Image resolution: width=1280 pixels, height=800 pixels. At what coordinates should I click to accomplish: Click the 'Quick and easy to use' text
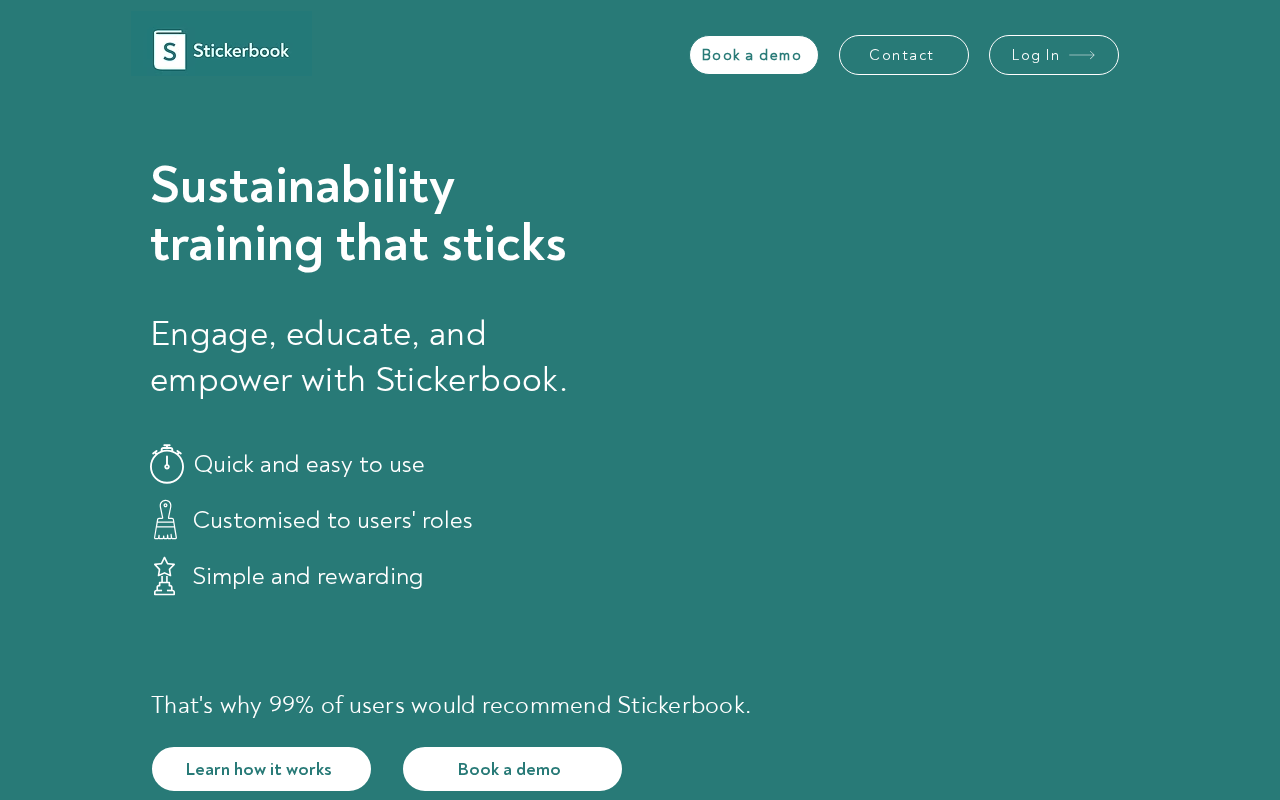click(309, 464)
